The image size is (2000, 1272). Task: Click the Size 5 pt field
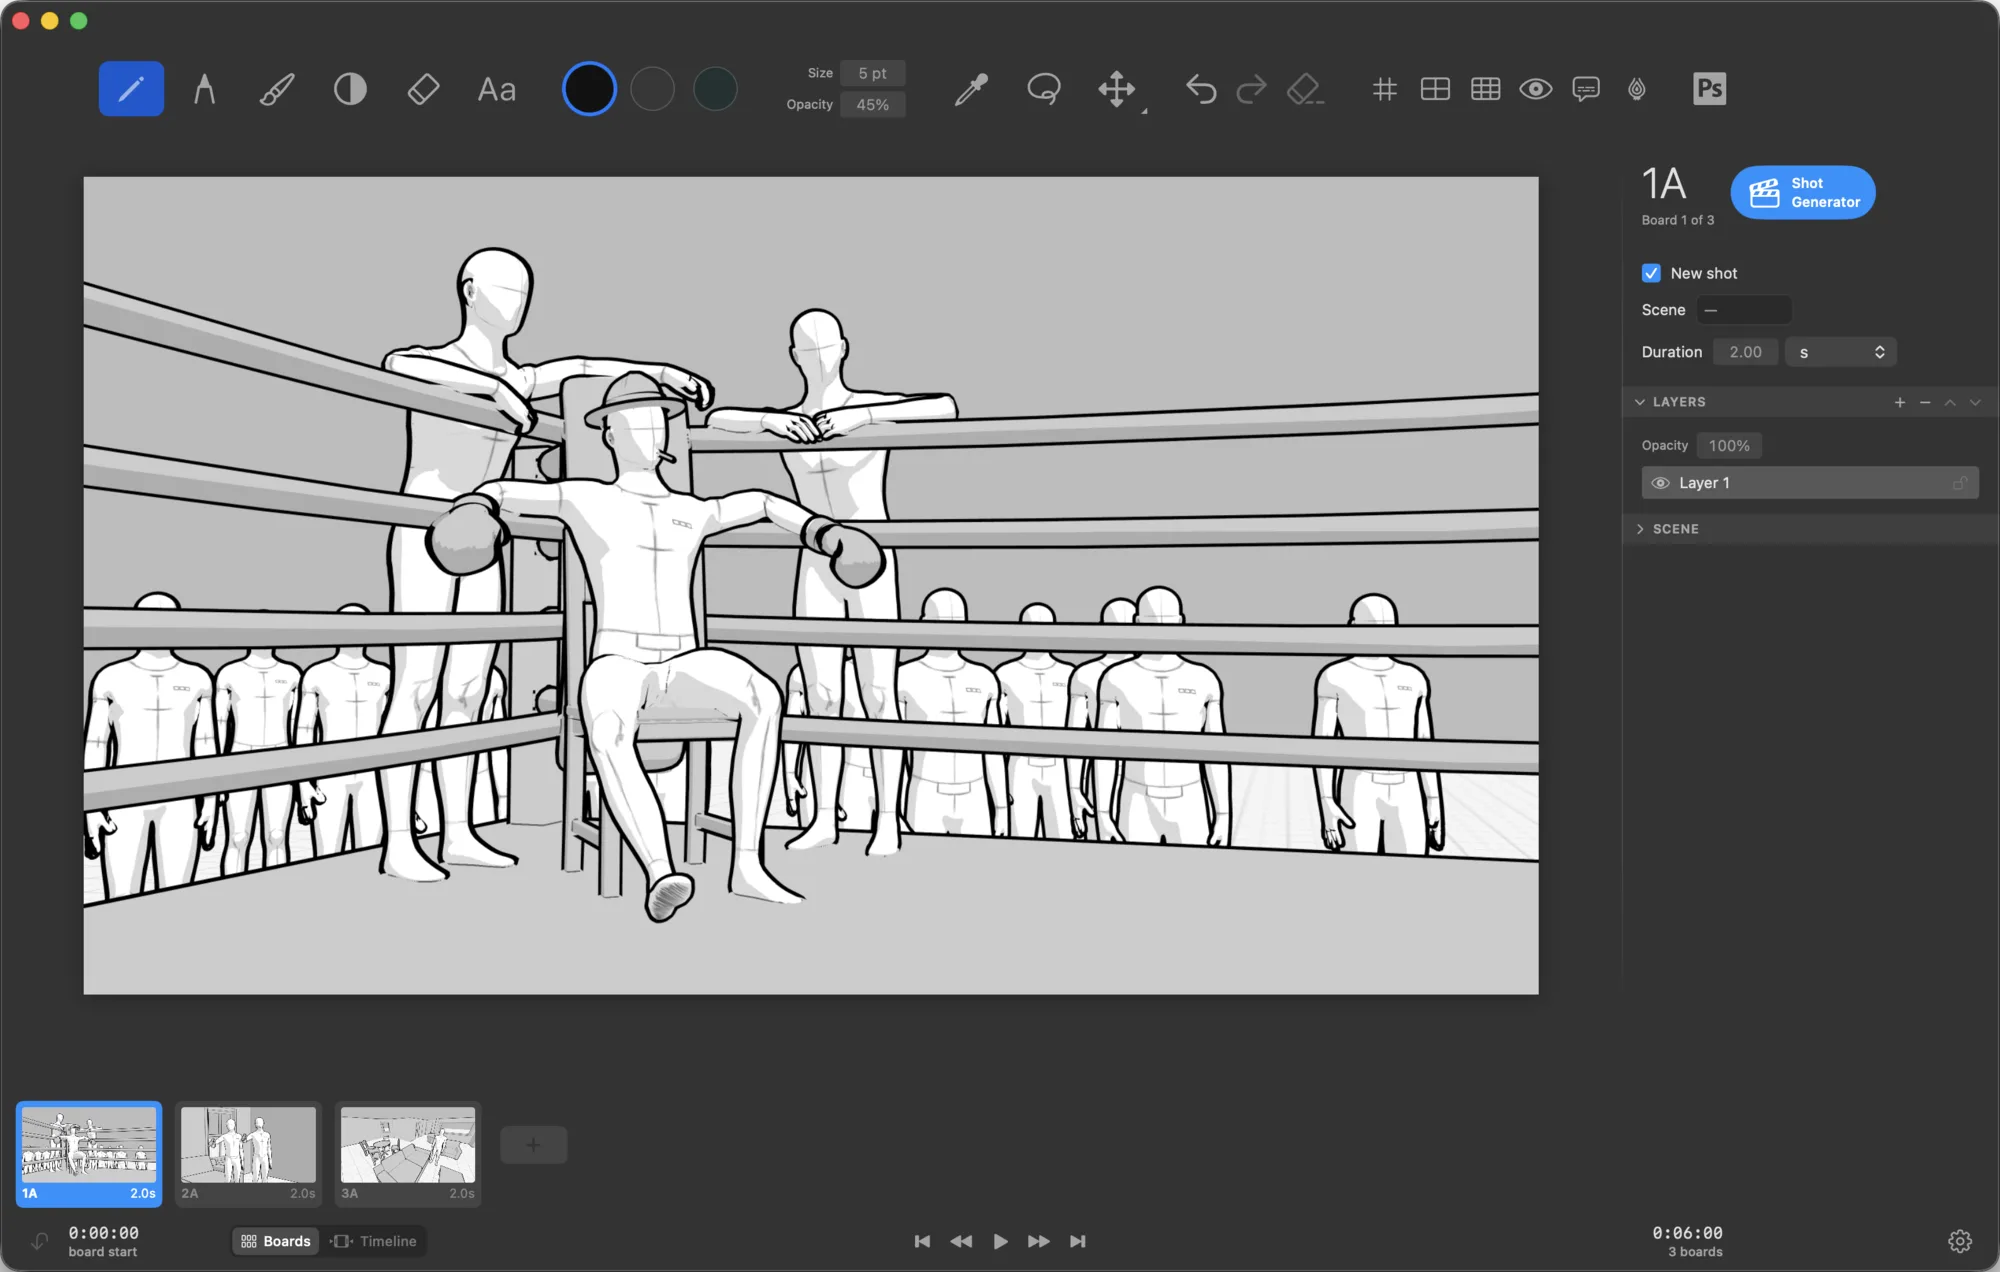pos(872,73)
